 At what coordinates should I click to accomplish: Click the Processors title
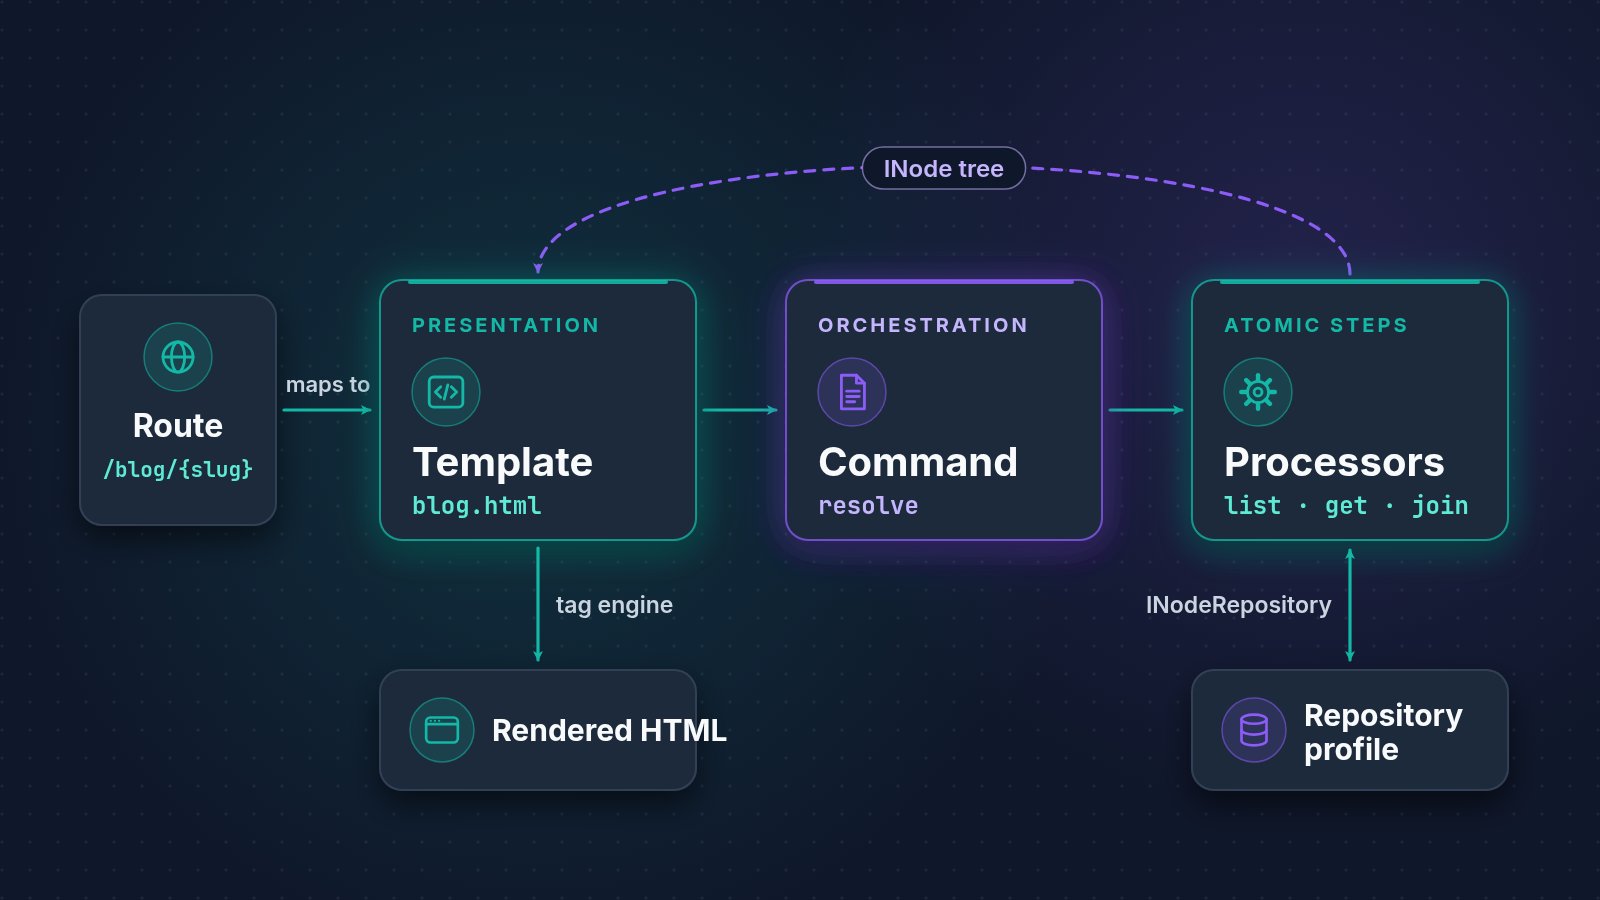click(1334, 462)
